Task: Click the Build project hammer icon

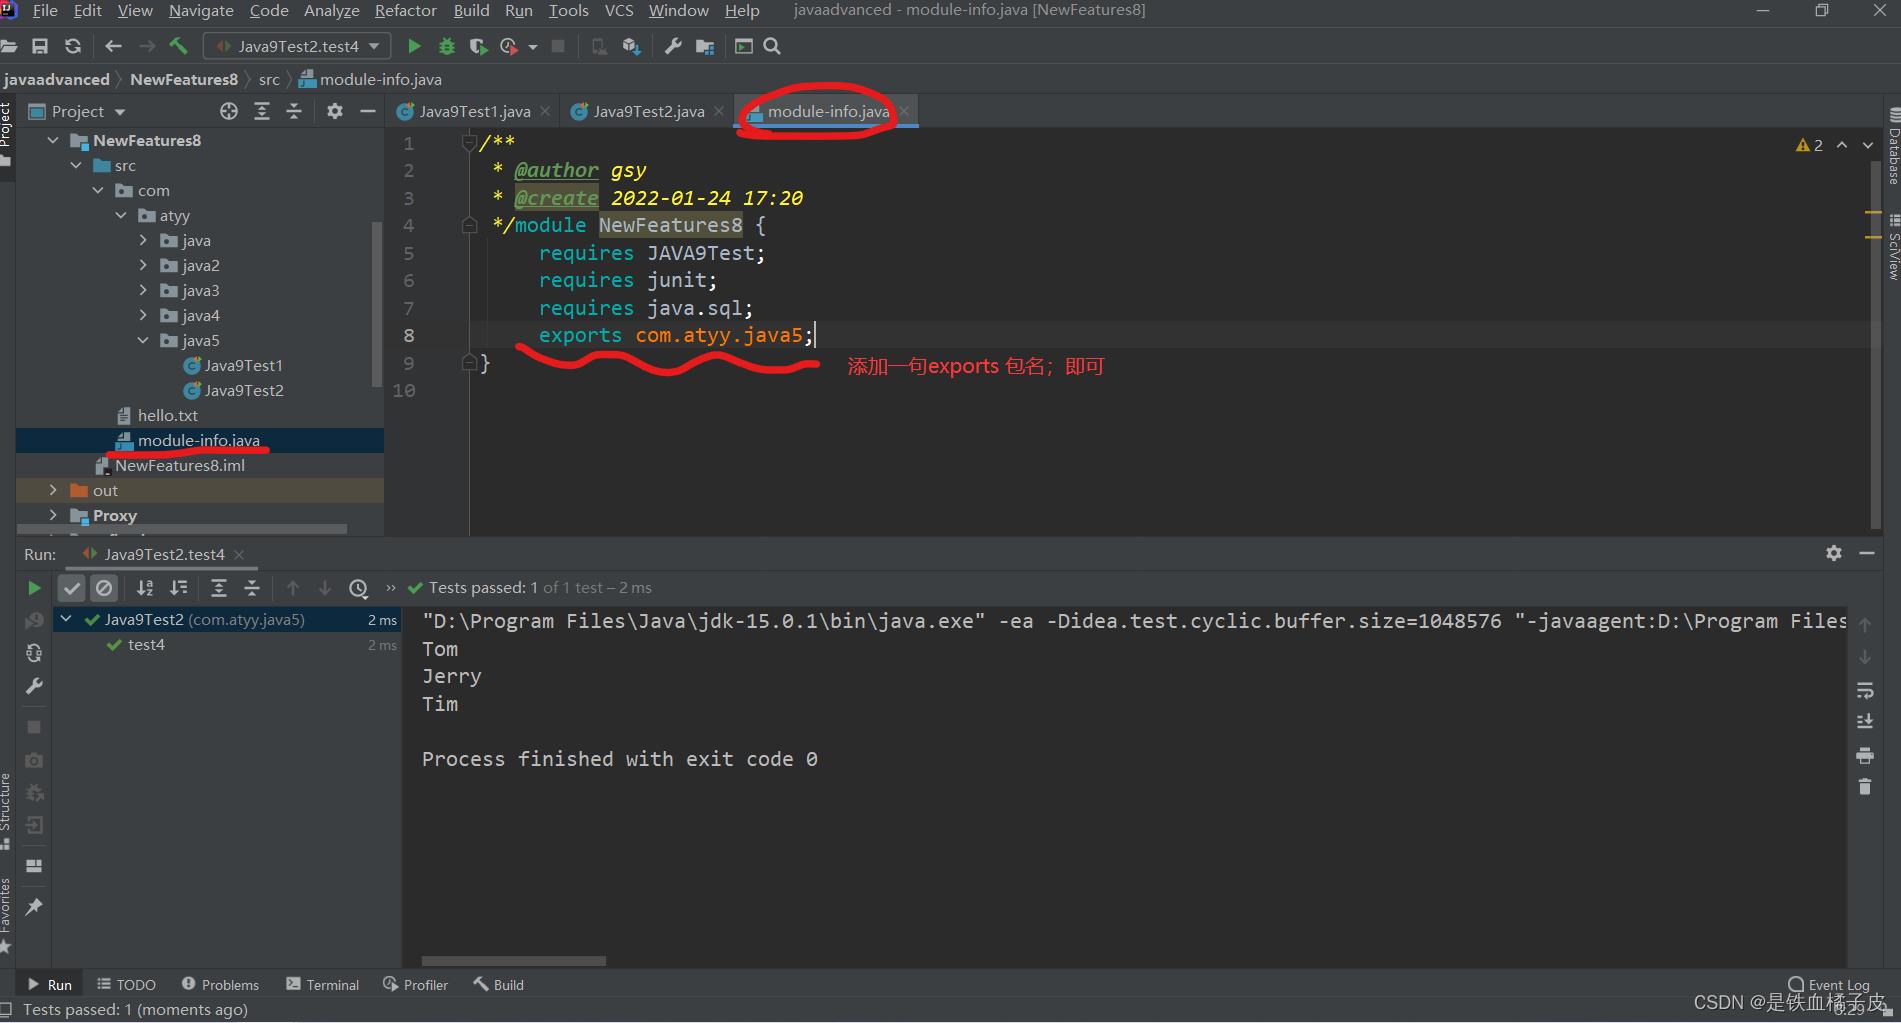Action: 179,46
